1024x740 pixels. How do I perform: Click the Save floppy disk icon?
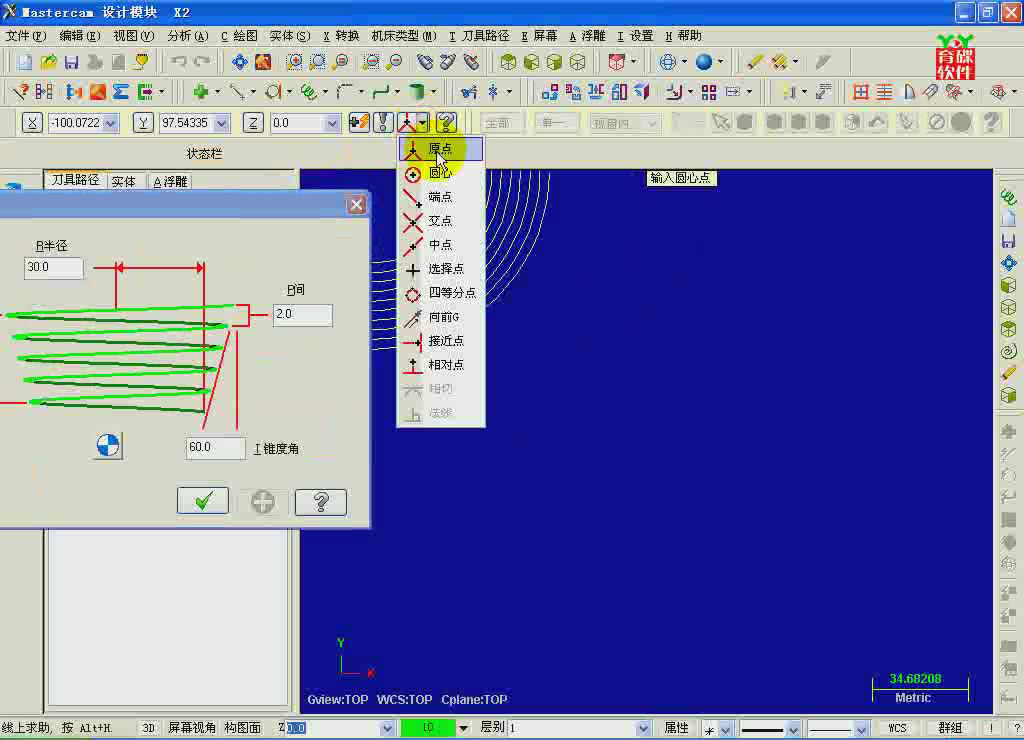[71, 62]
